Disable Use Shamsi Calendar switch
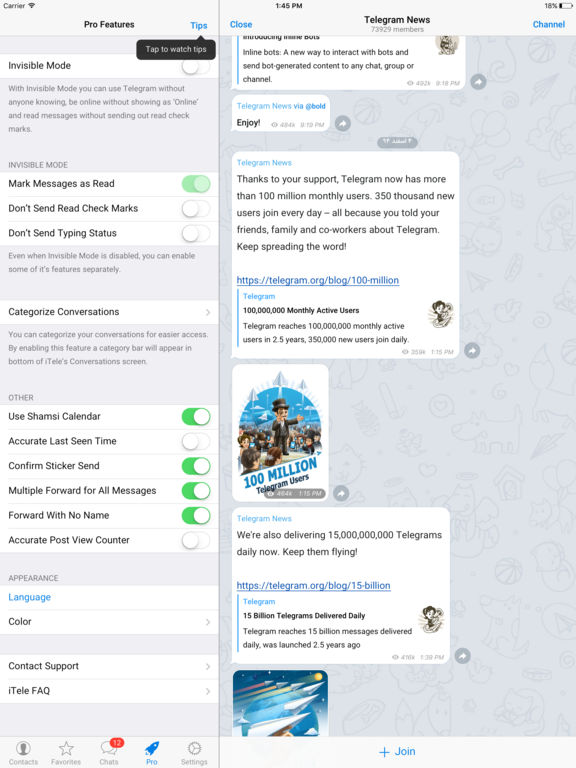This screenshot has width=576, height=768. (196, 416)
